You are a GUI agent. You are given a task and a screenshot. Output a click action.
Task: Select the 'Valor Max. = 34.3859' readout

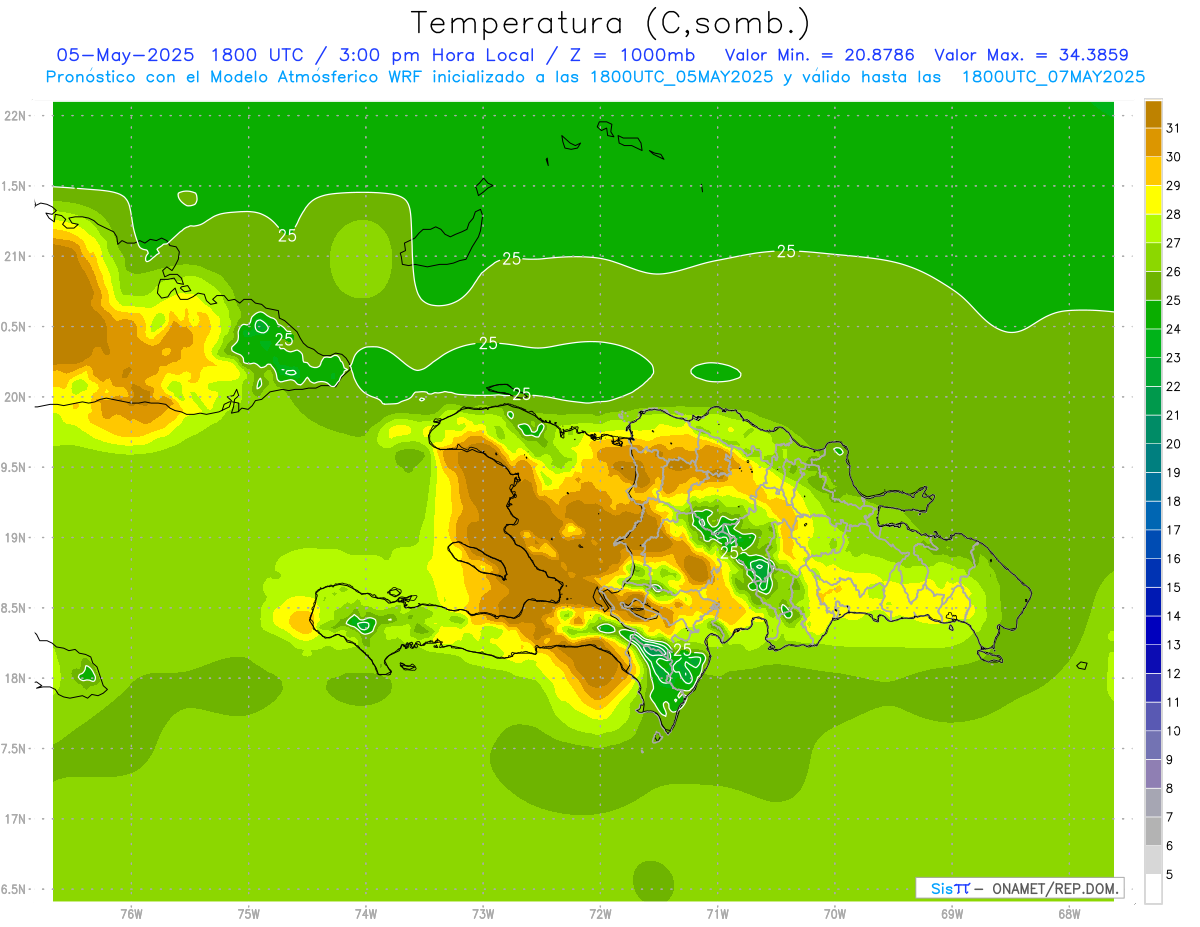(1031, 55)
